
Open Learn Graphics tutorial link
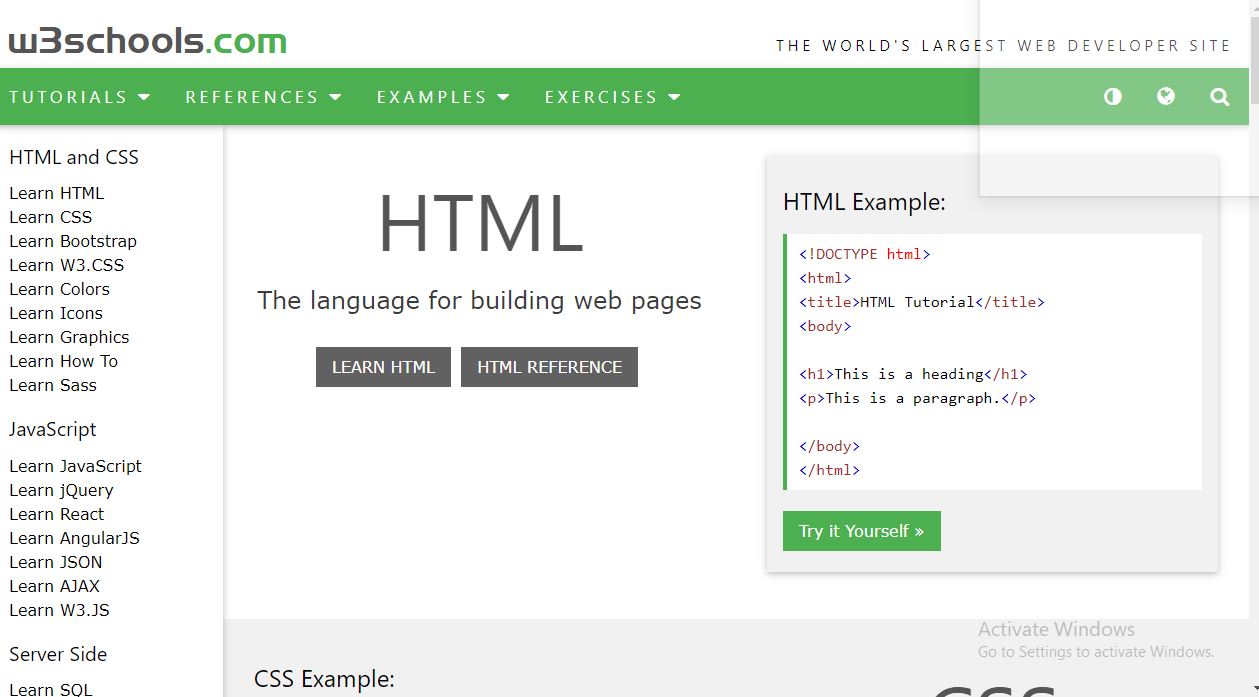tap(69, 337)
